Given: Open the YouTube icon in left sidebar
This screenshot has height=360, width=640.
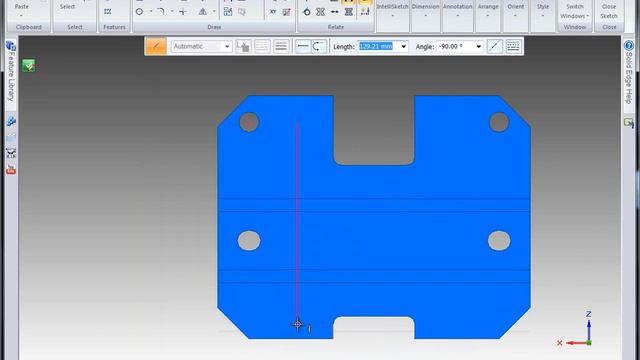Looking at the screenshot, I should 11,169.
